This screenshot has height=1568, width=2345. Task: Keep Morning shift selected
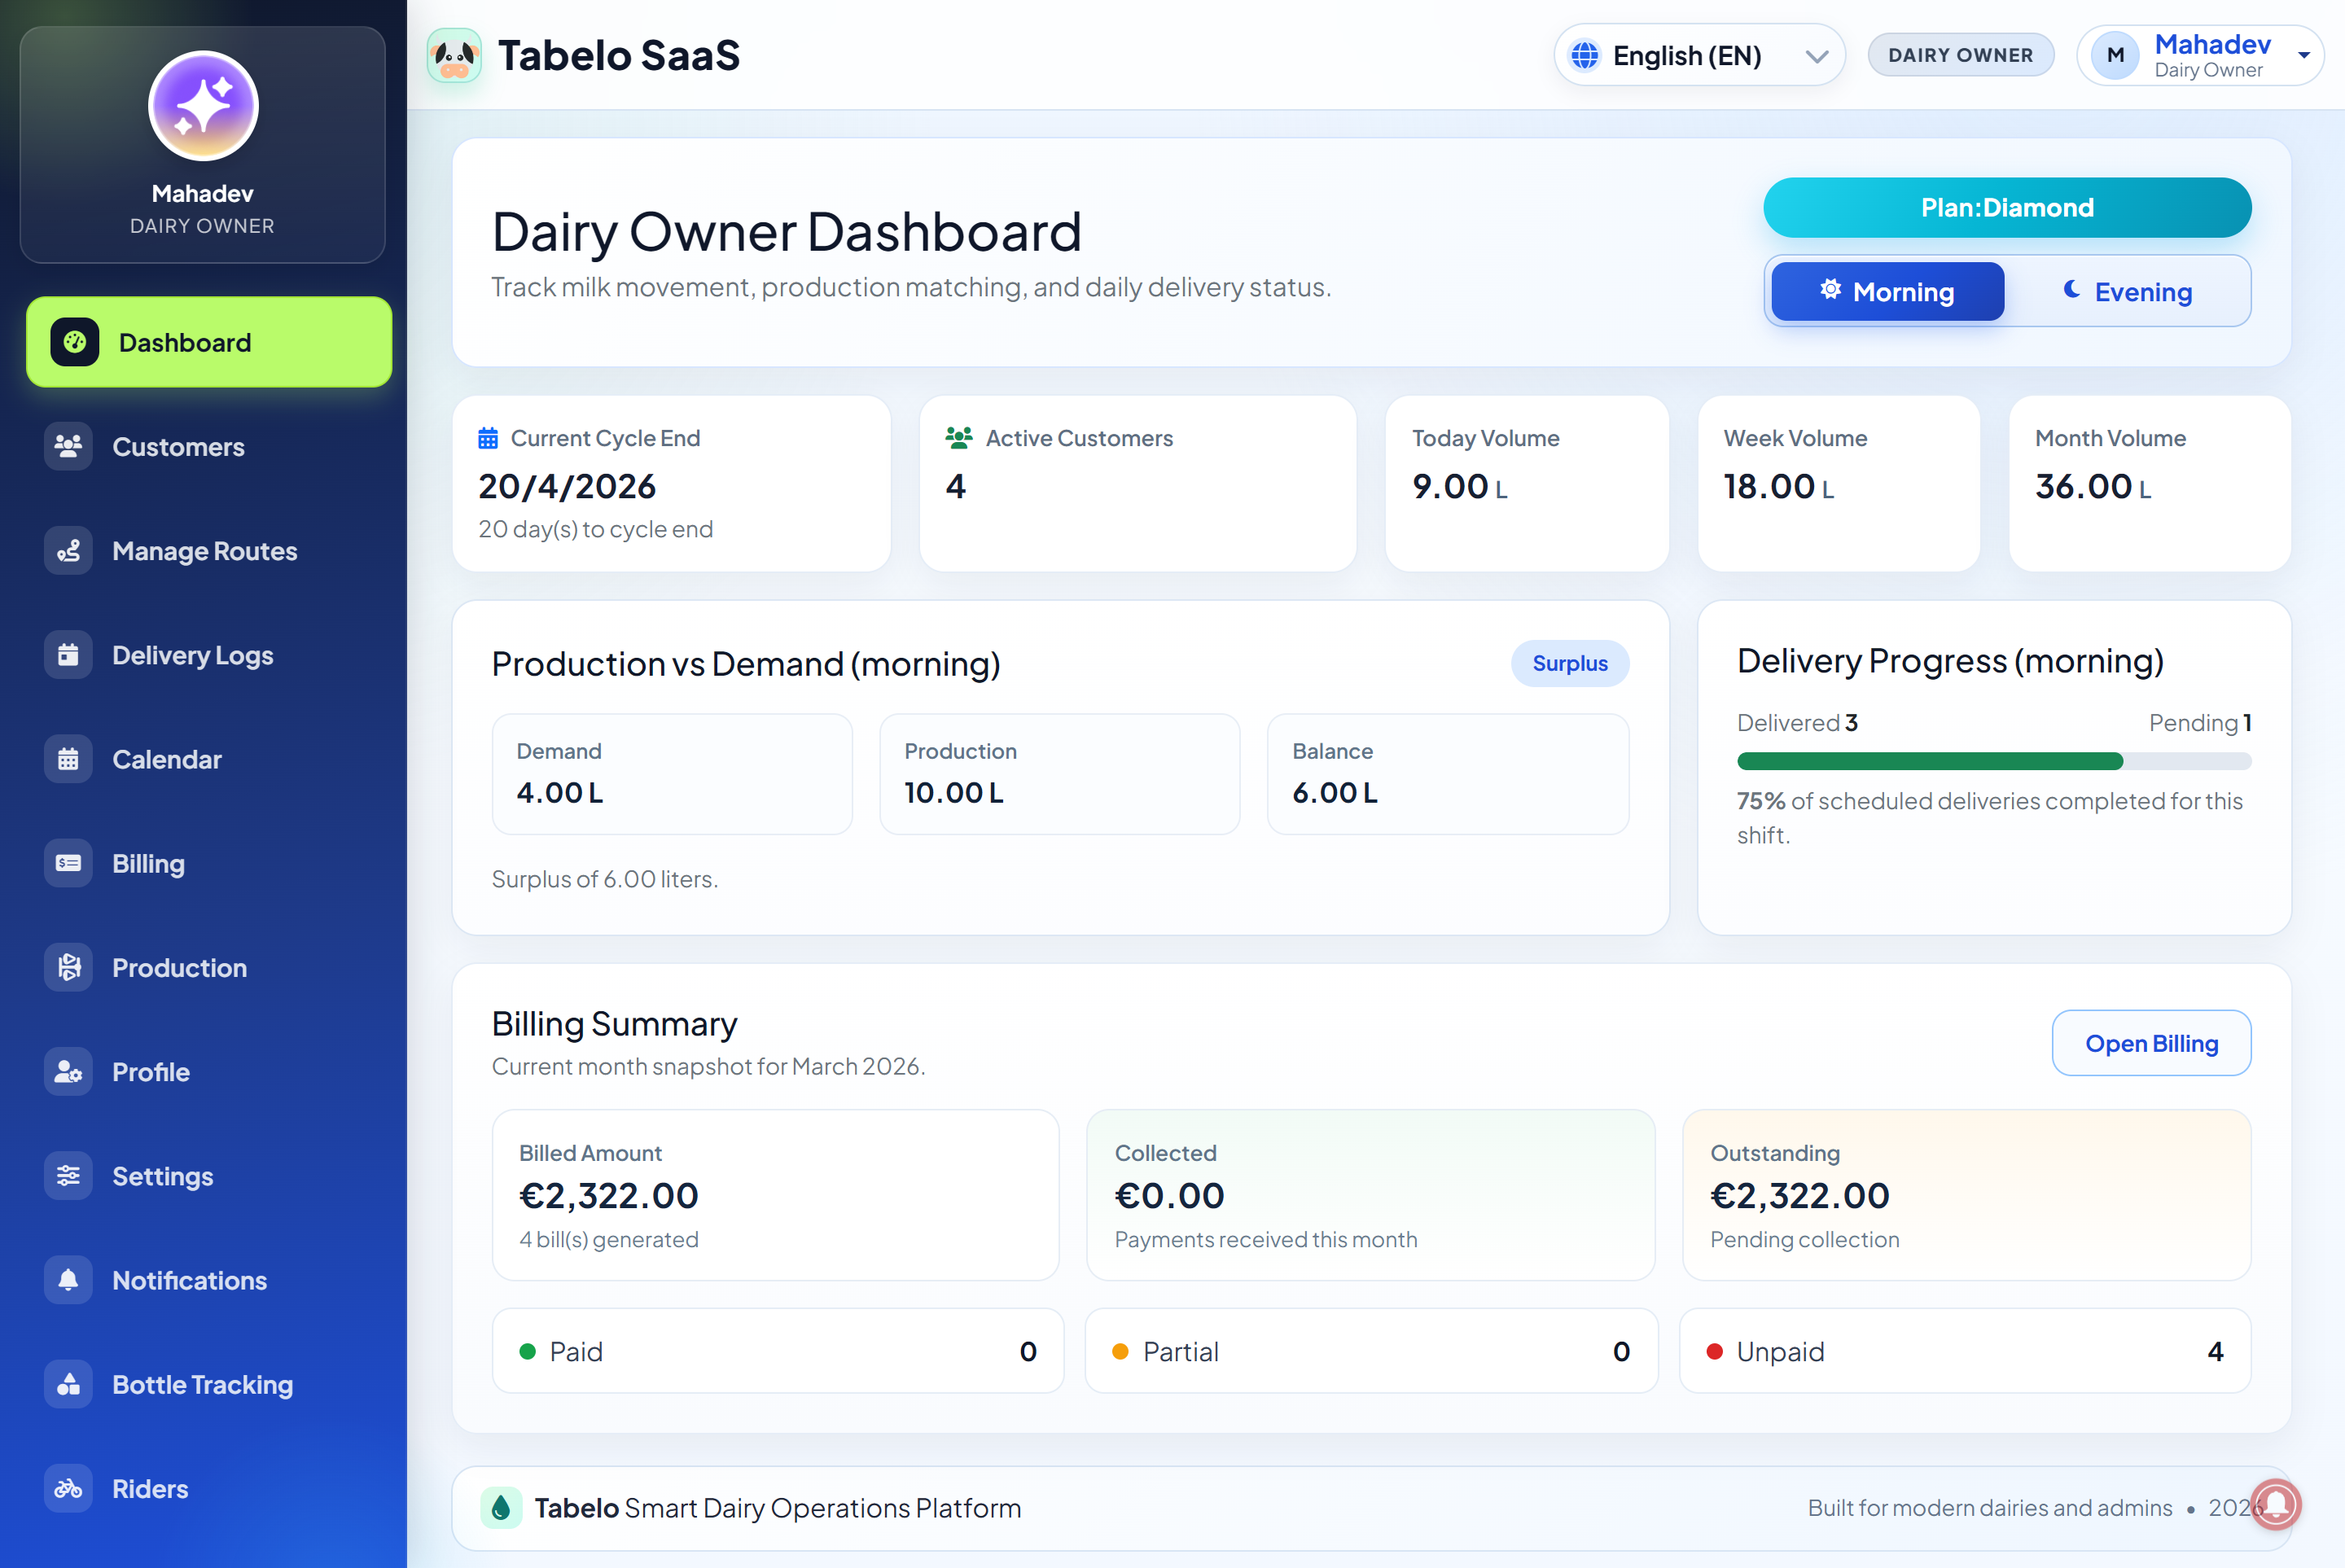pos(1886,291)
